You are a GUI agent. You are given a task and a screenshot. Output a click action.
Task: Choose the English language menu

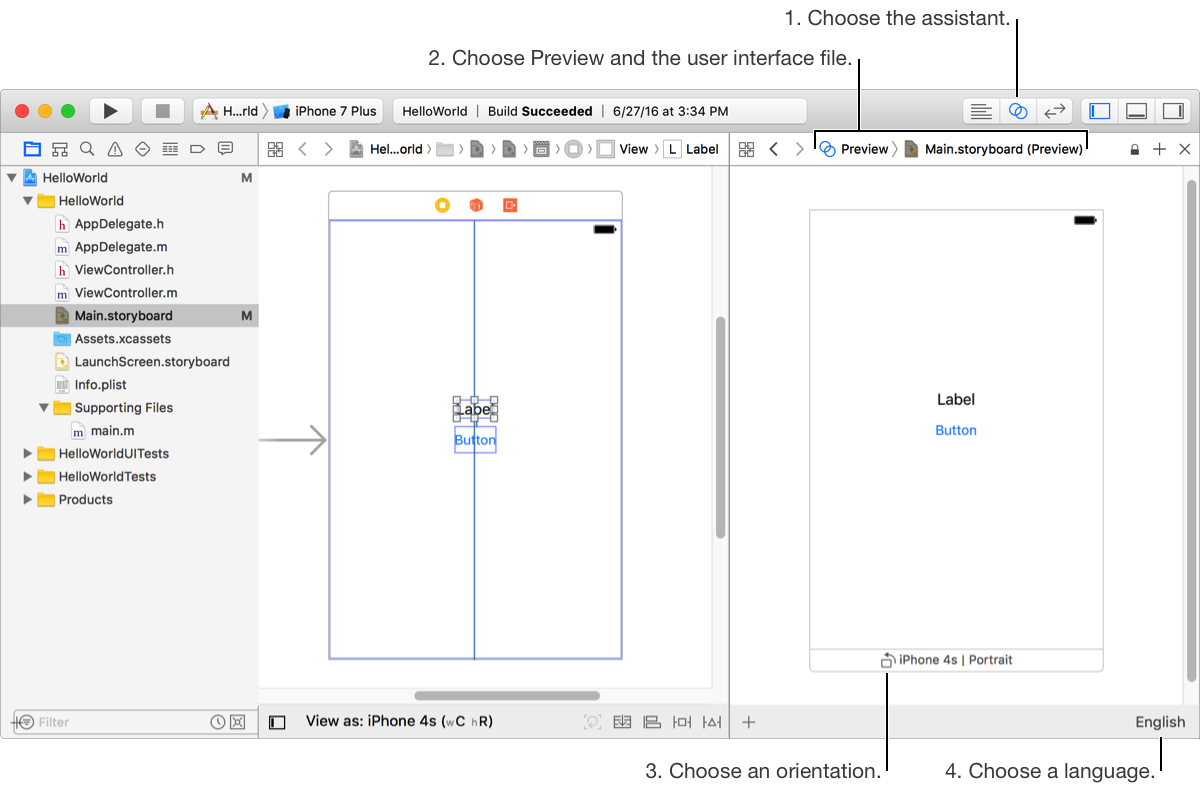click(x=1160, y=722)
